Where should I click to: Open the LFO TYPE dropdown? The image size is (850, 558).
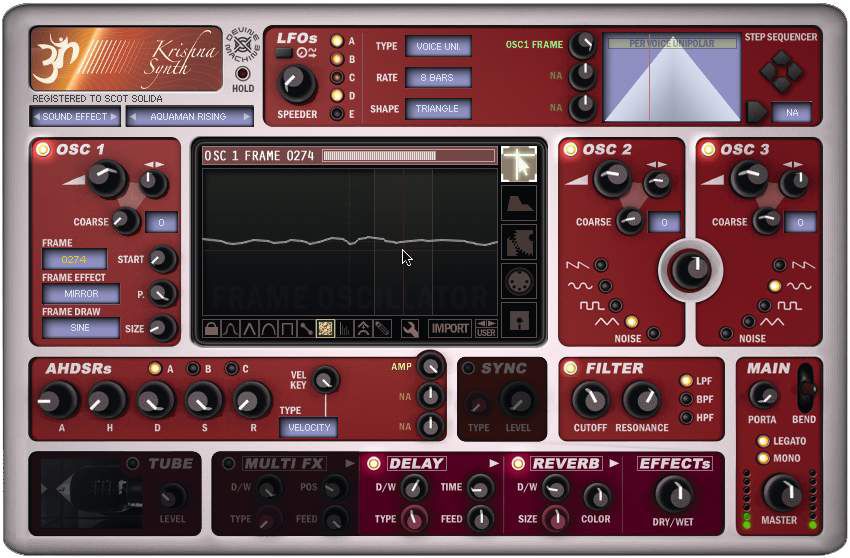tap(438, 47)
